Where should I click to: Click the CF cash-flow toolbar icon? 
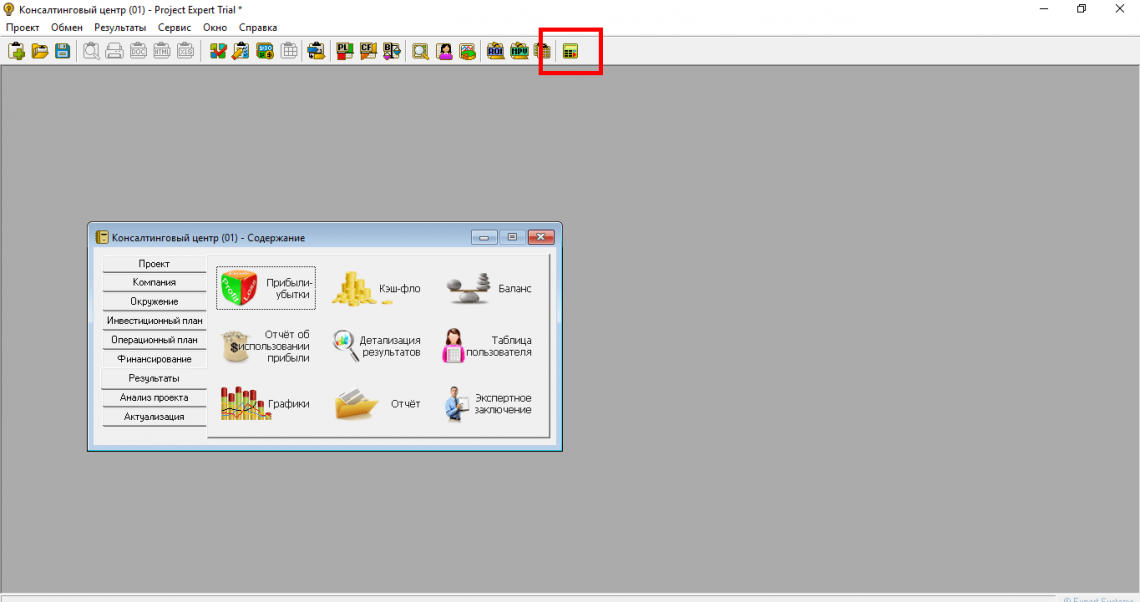368,51
